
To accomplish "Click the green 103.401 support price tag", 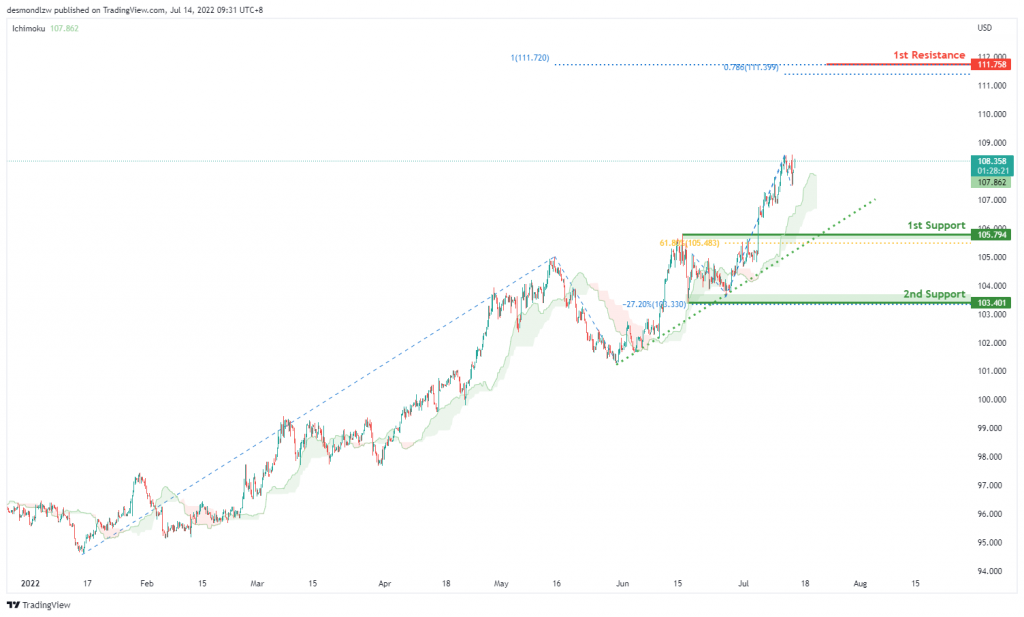I will click(991, 303).
